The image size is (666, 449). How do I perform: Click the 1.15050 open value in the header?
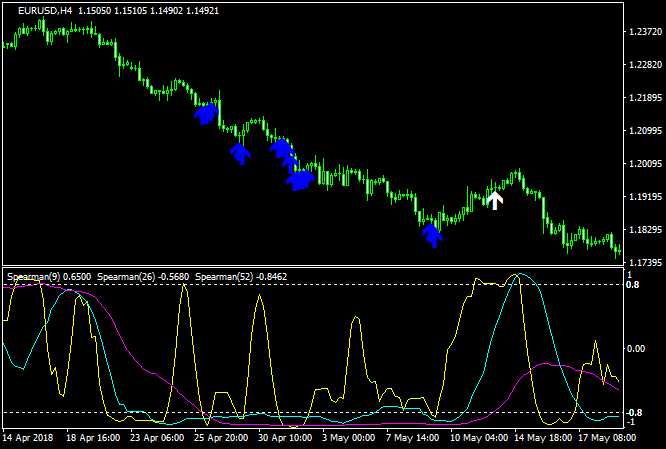point(95,11)
